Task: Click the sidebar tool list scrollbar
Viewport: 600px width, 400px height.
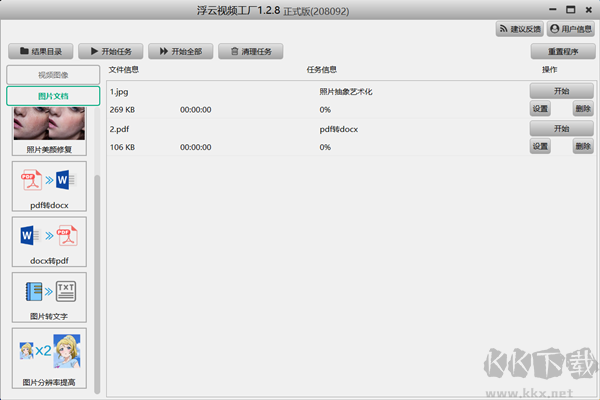Action: pyautogui.click(x=97, y=283)
